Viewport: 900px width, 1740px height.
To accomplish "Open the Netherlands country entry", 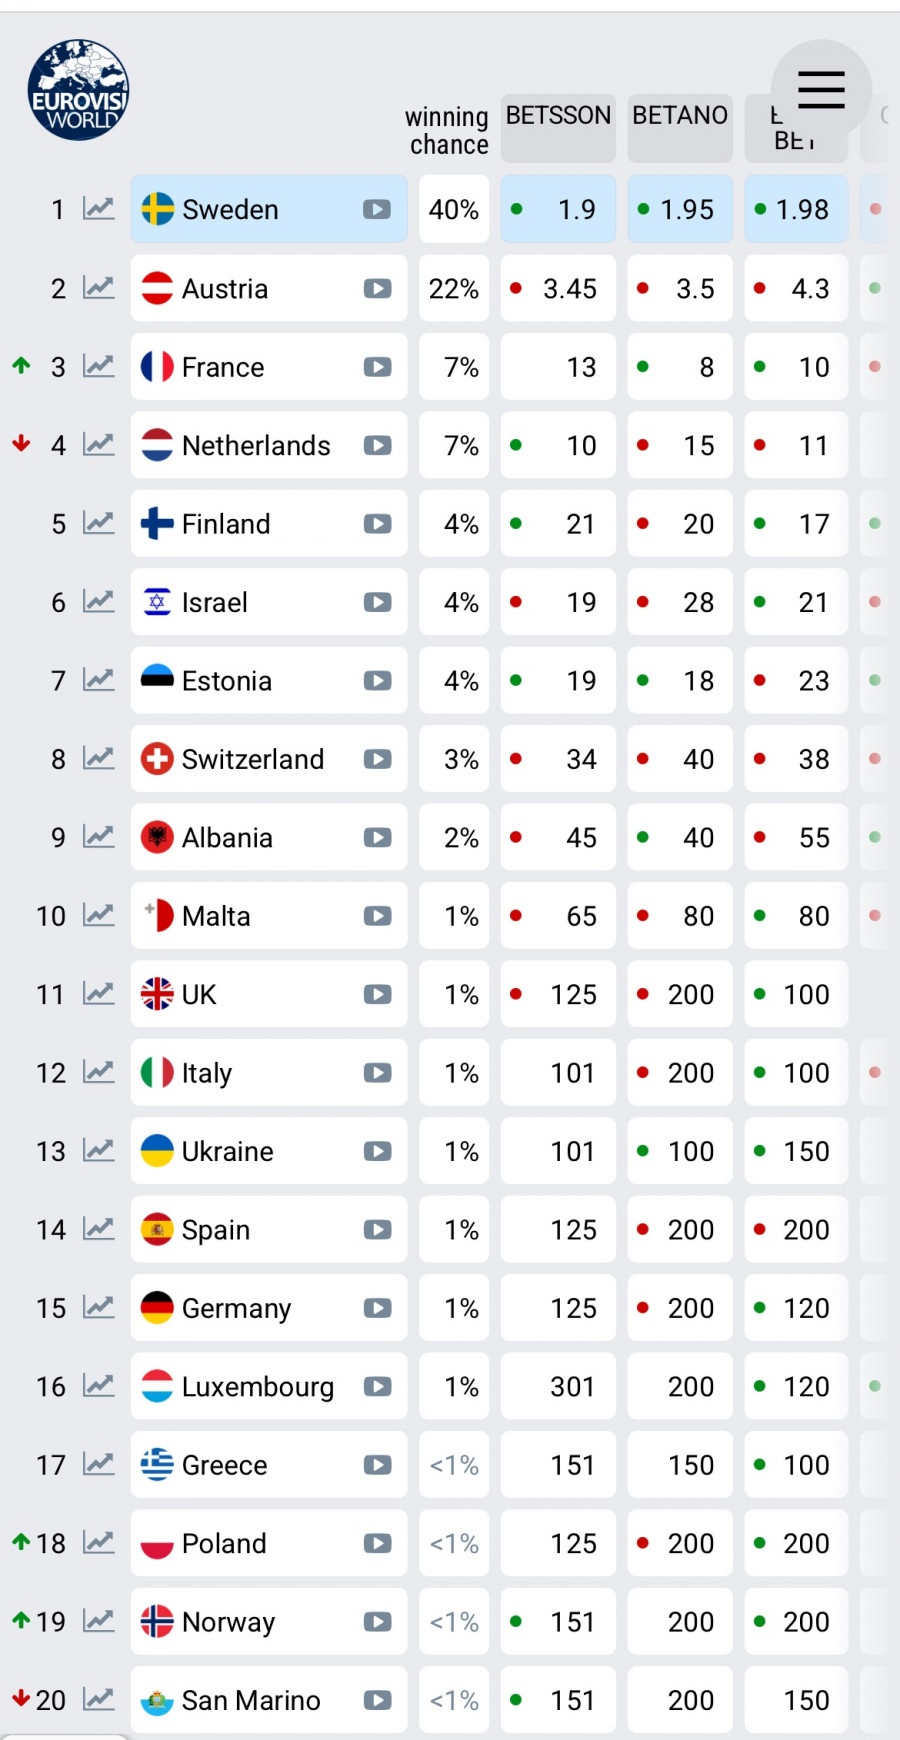I will (x=255, y=445).
